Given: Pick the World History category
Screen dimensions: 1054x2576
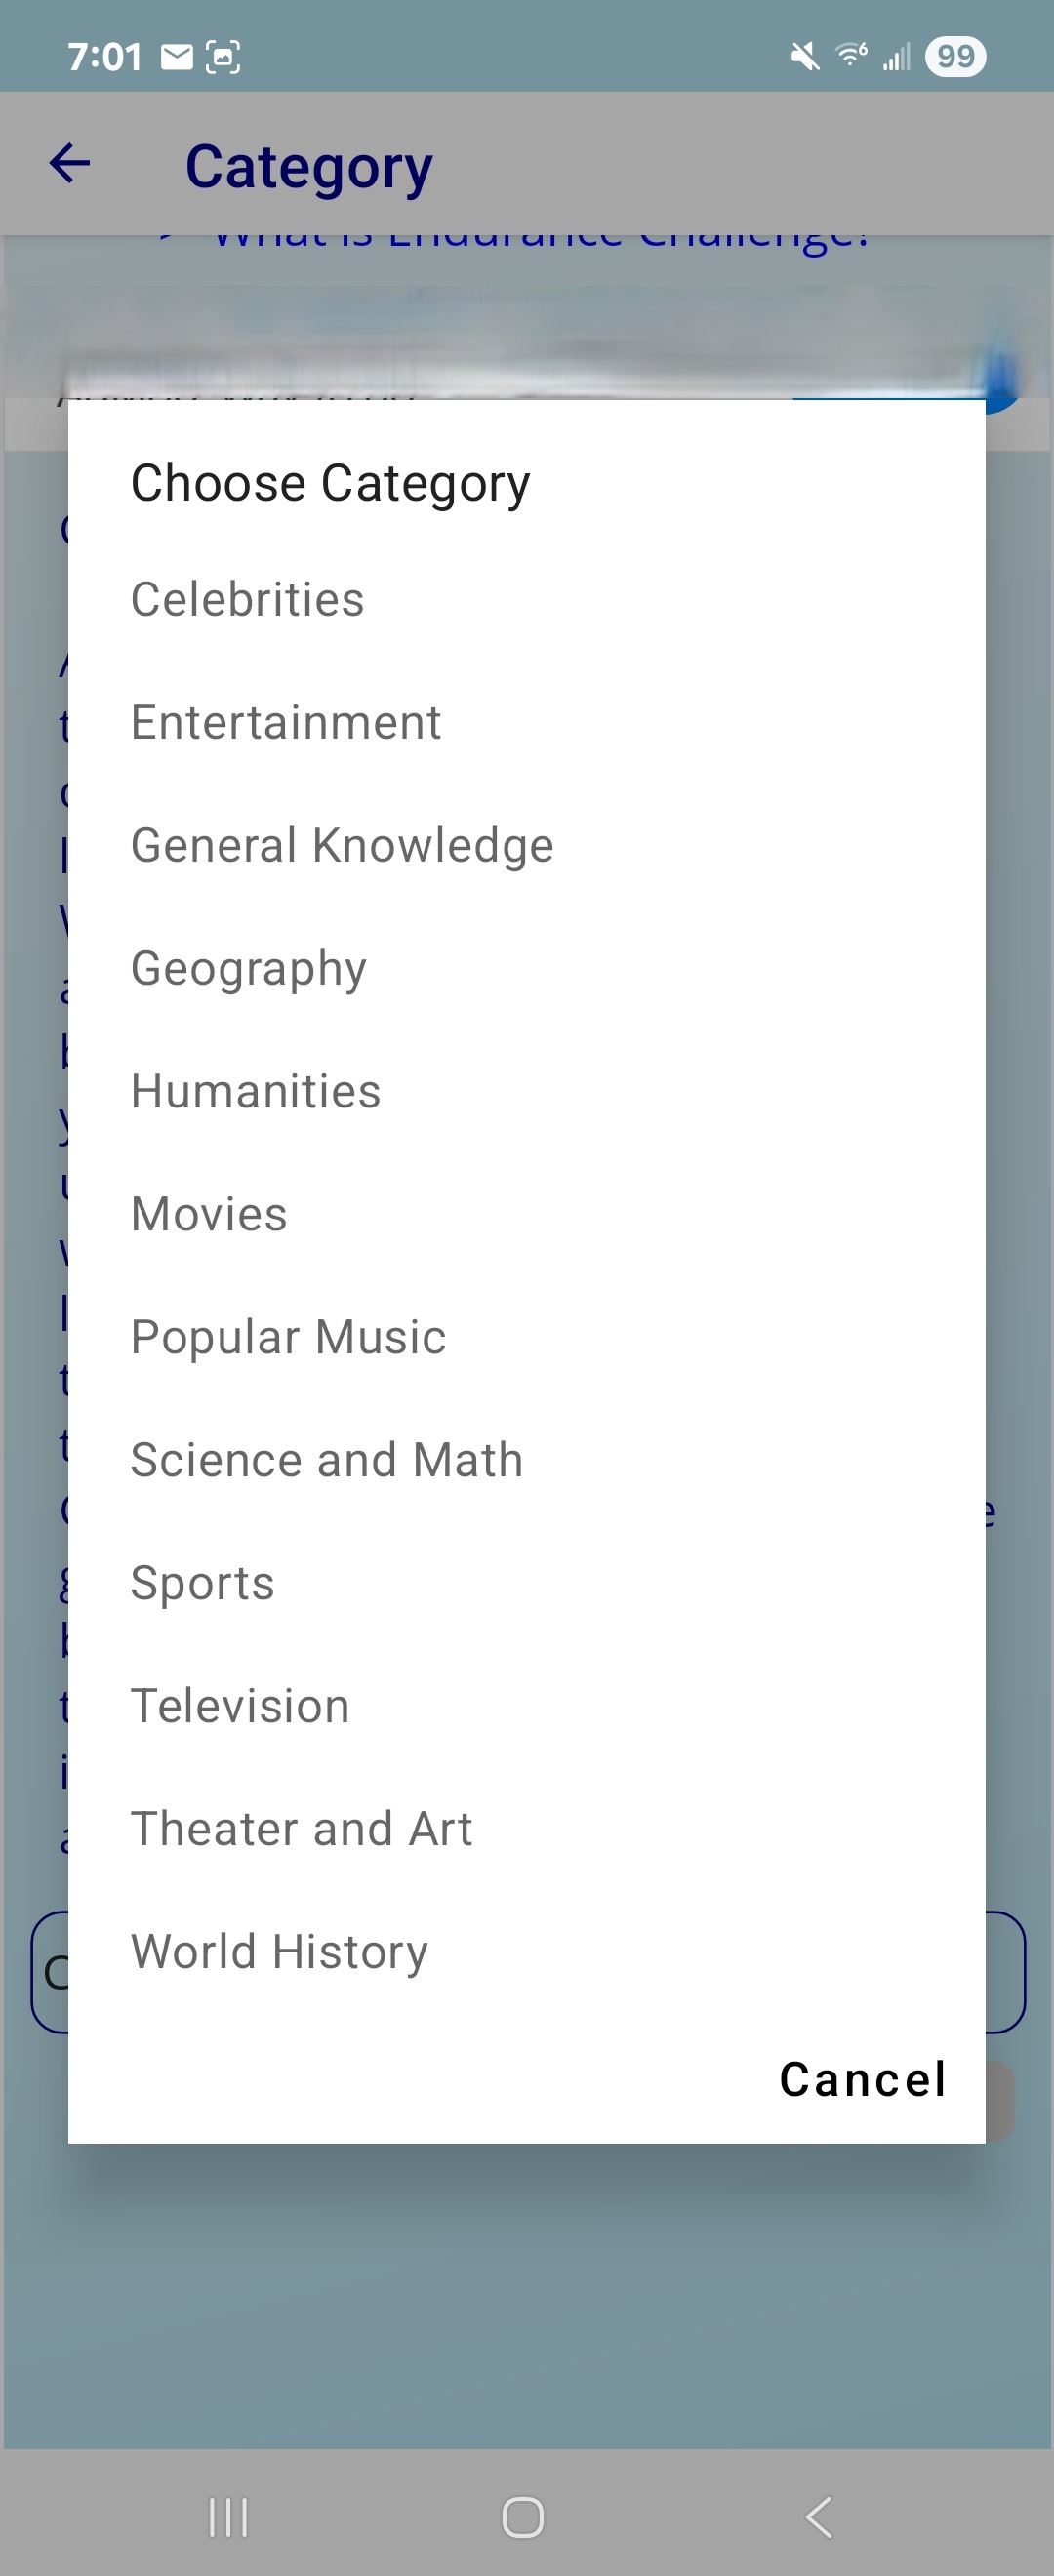Looking at the screenshot, I should [x=526, y=1953].
